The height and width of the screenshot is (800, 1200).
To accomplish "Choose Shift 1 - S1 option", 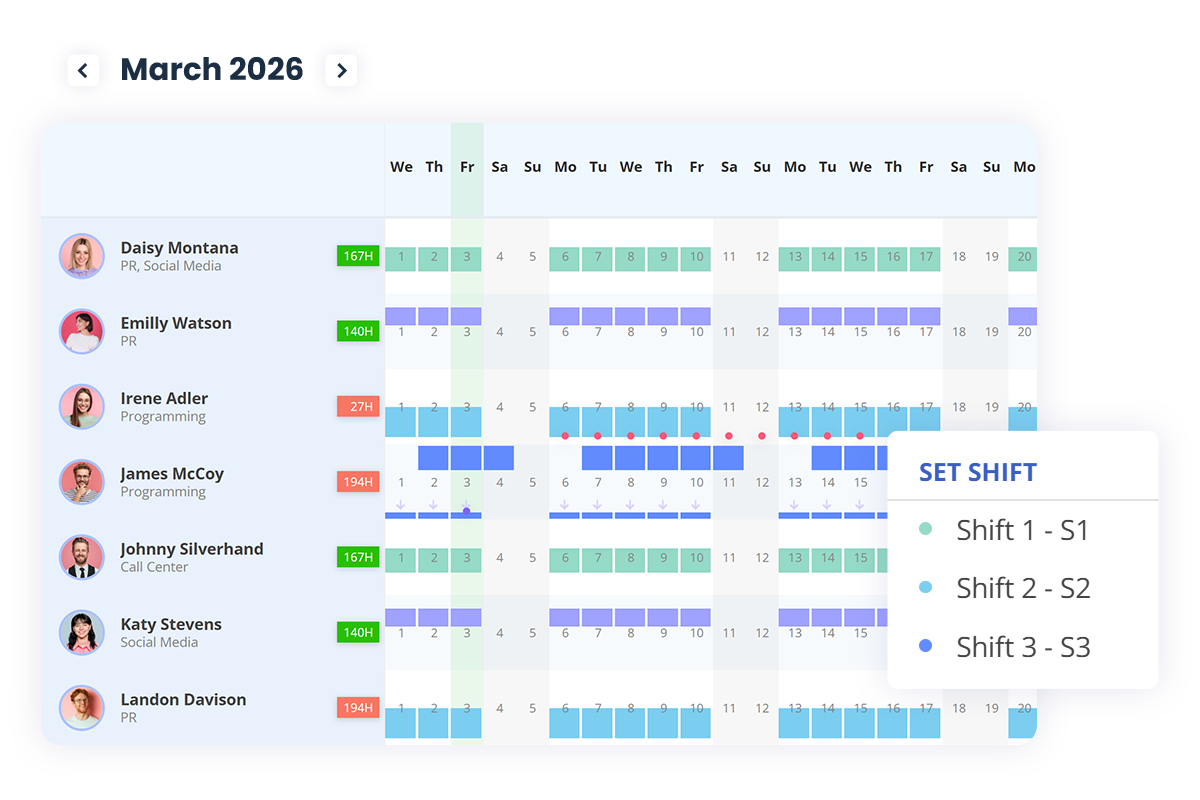I will [x=1021, y=530].
